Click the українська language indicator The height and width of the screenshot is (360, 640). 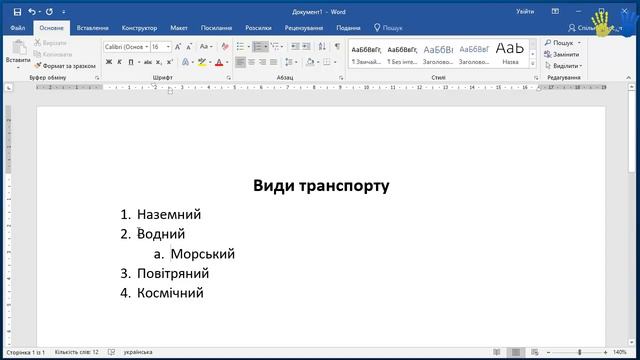pyautogui.click(x=138, y=352)
